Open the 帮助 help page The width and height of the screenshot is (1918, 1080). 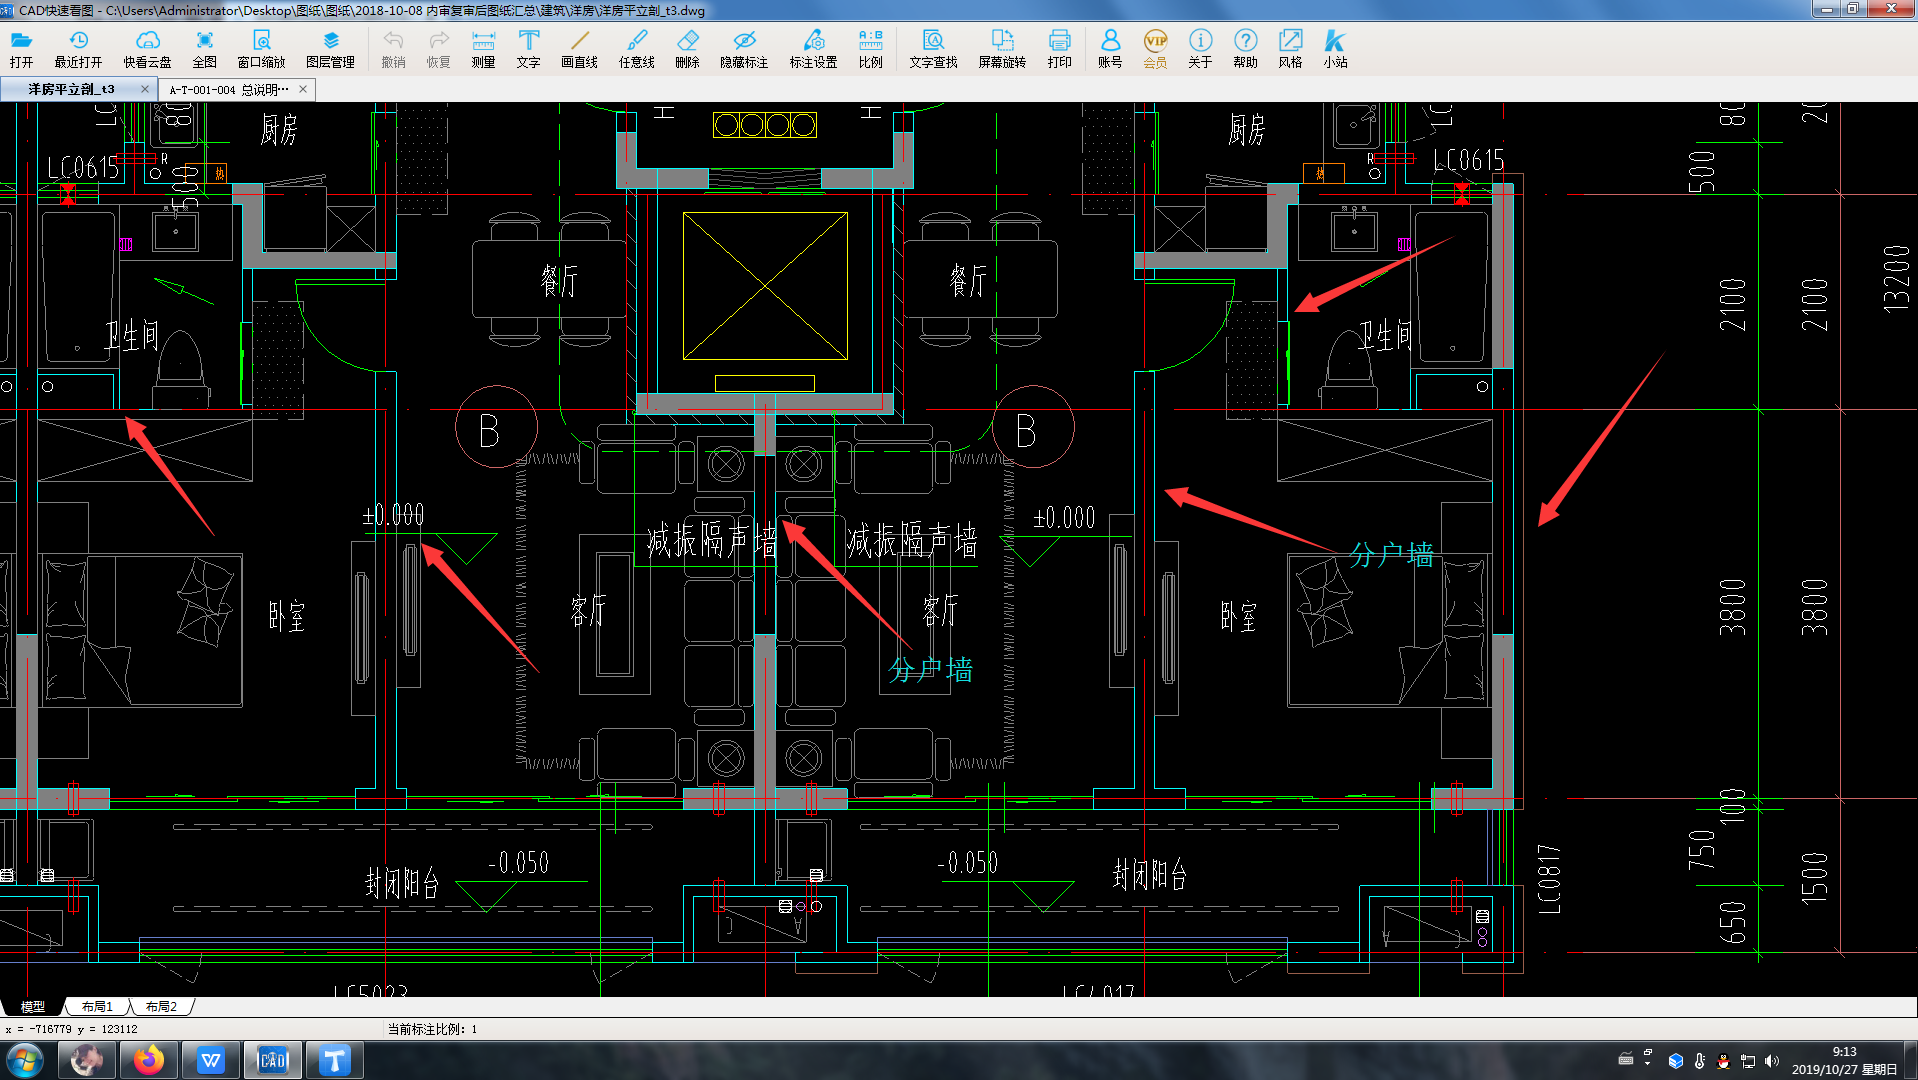1245,49
